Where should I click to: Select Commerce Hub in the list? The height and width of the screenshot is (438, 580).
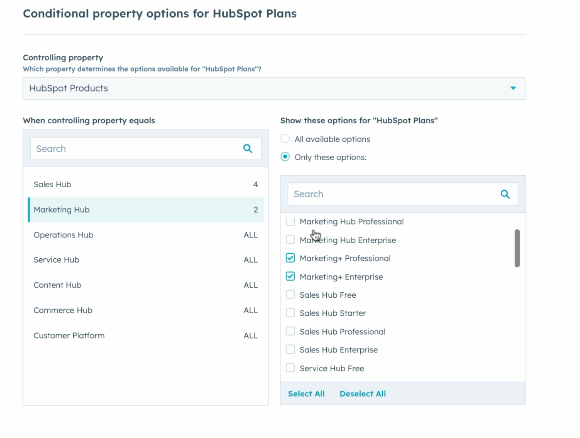(146, 310)
